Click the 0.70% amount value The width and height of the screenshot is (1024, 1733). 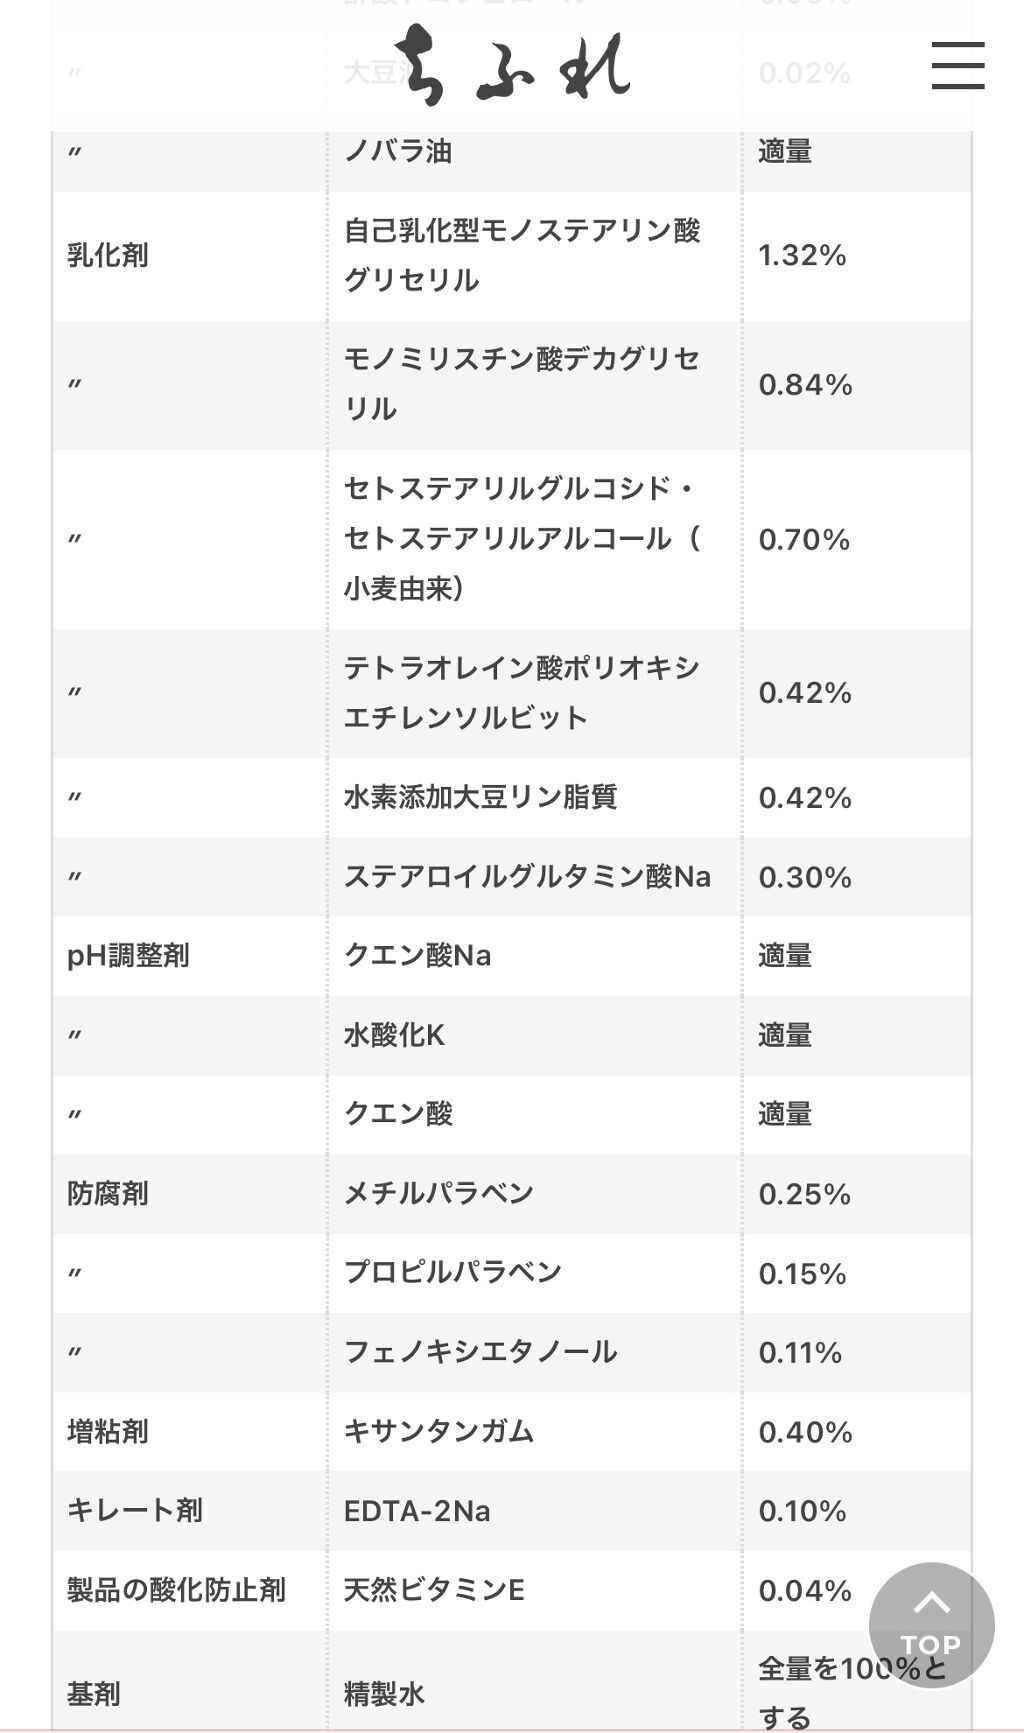click(804, 540)
